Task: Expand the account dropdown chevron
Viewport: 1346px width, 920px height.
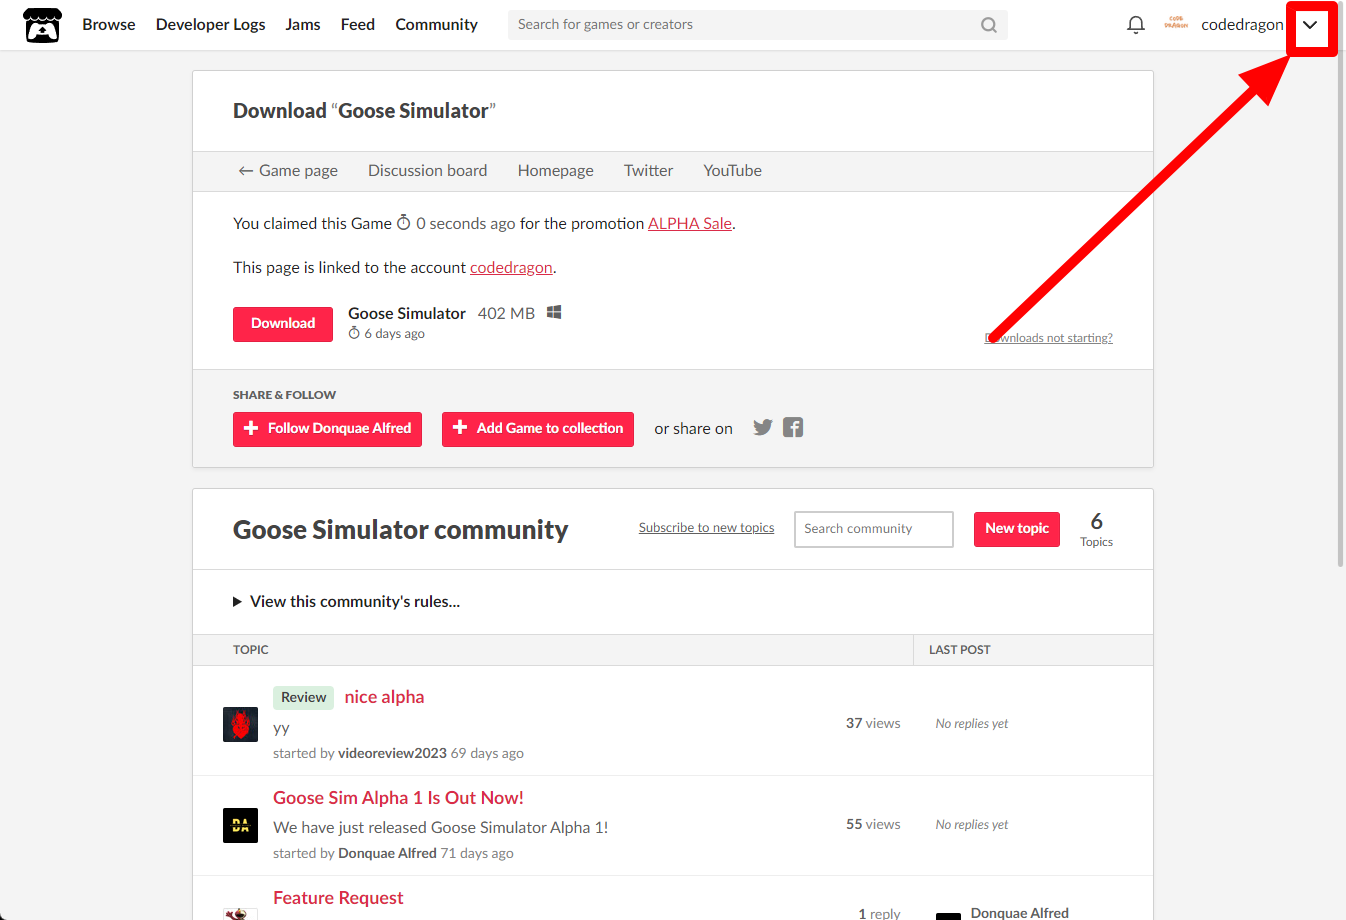Action: pos(1310,25)
